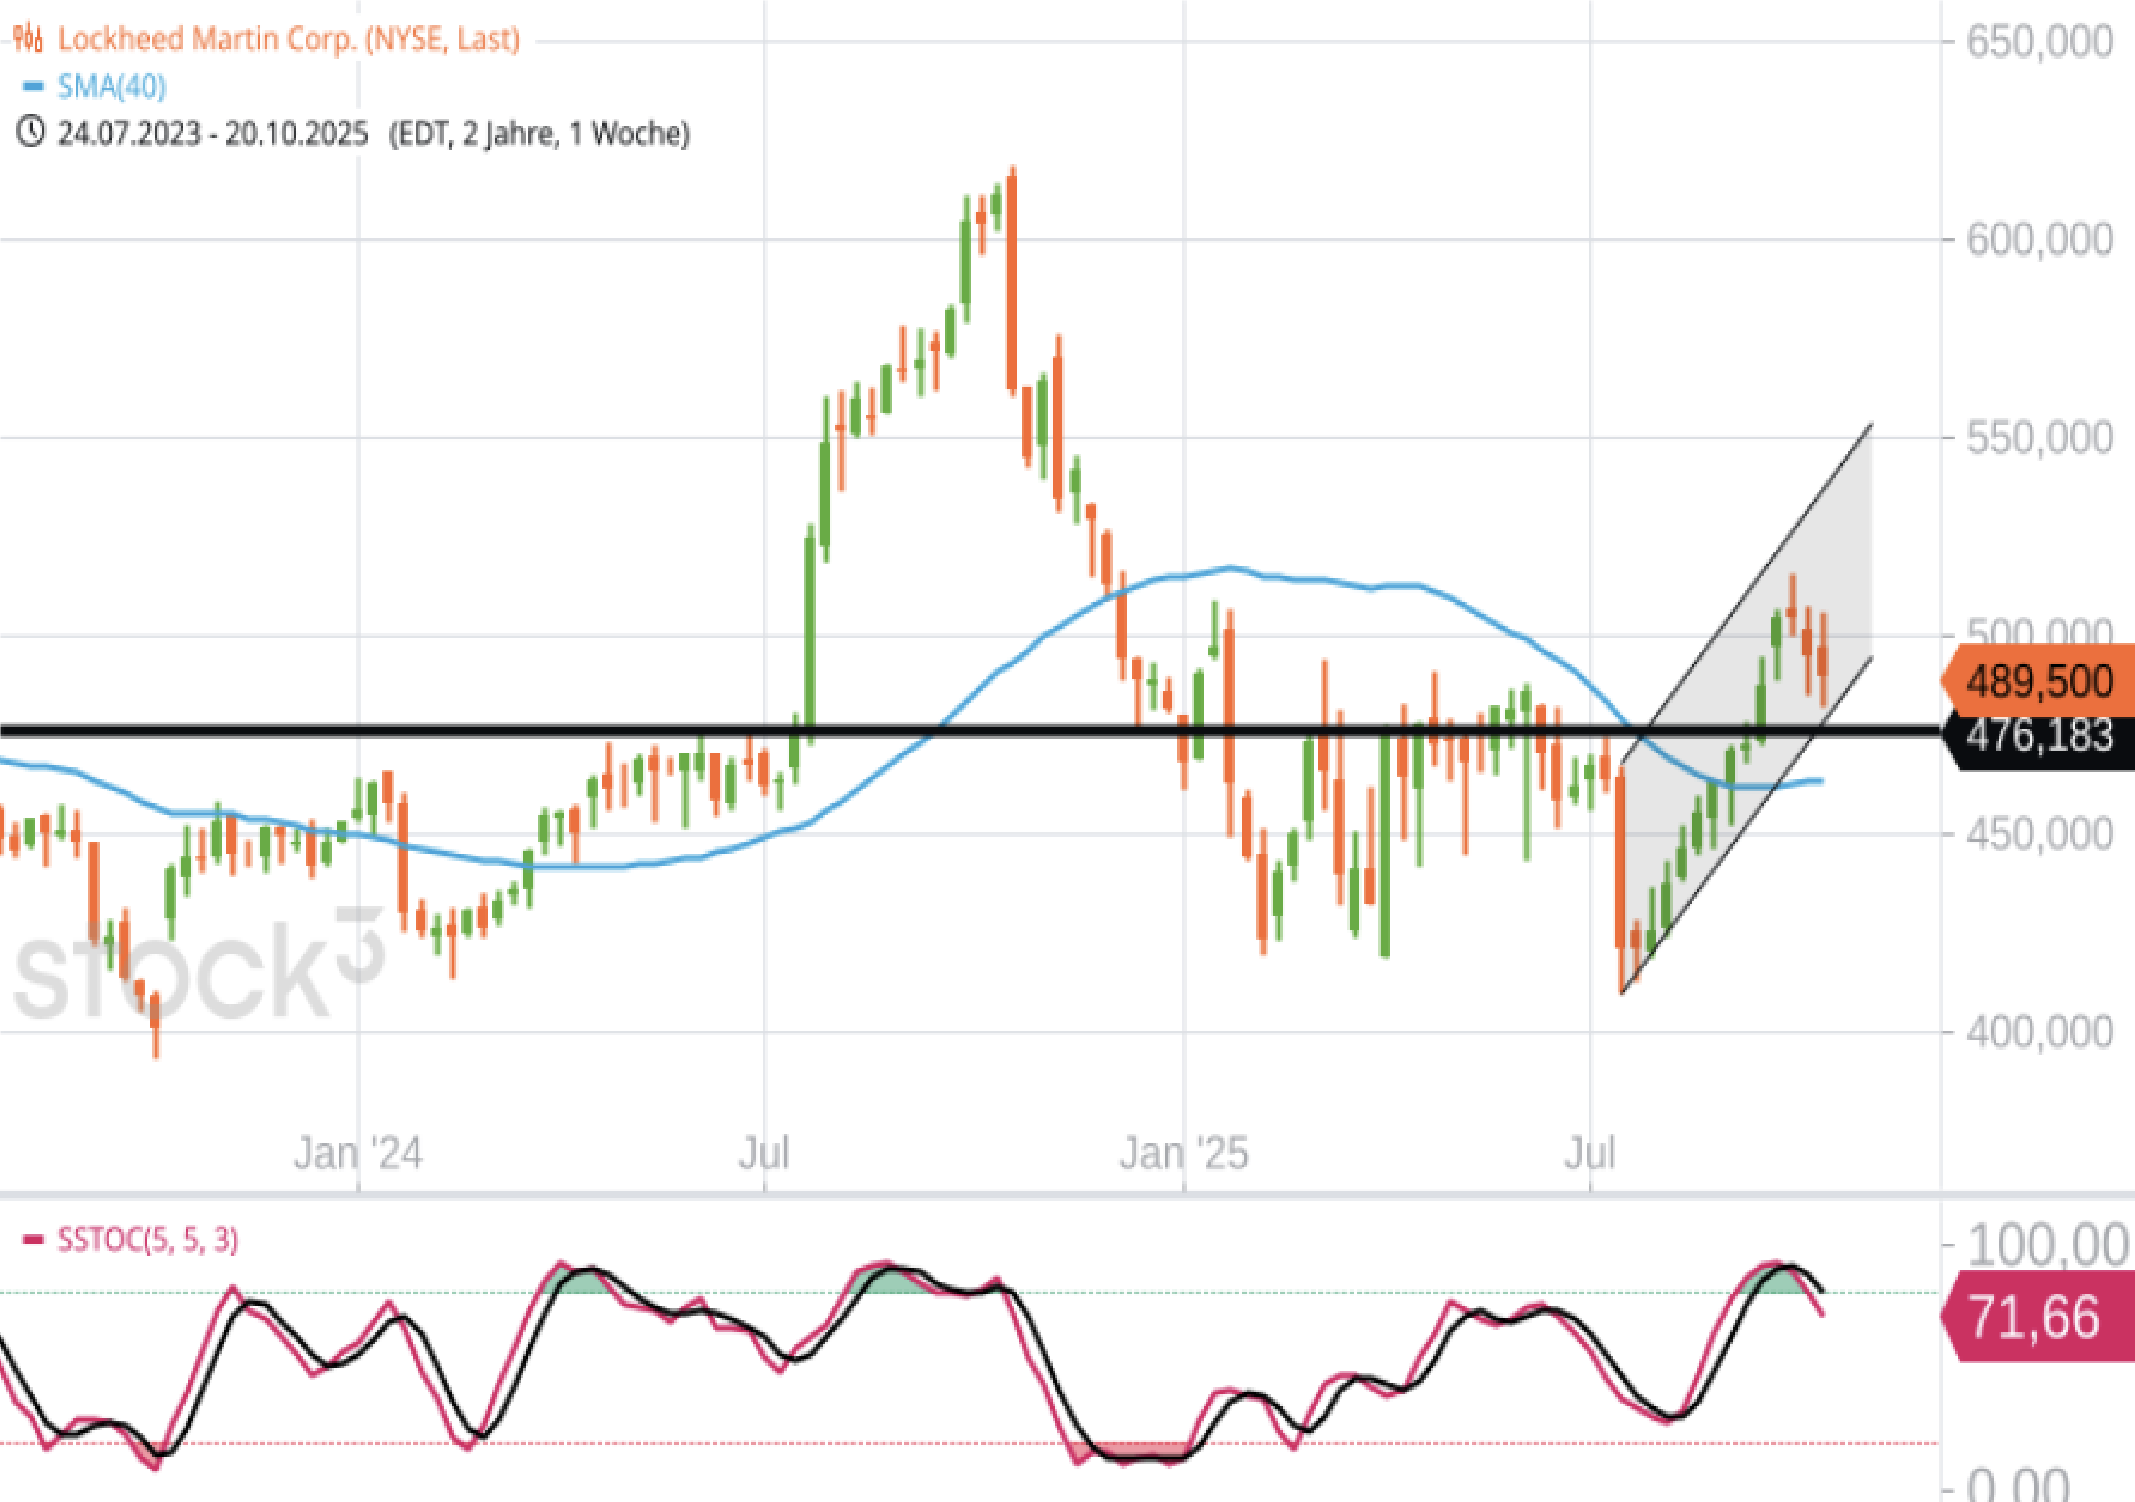Screen dimensions: 2135x1502
Task: Click the 400,000 price axis label
Action: click(2038, 1031)
